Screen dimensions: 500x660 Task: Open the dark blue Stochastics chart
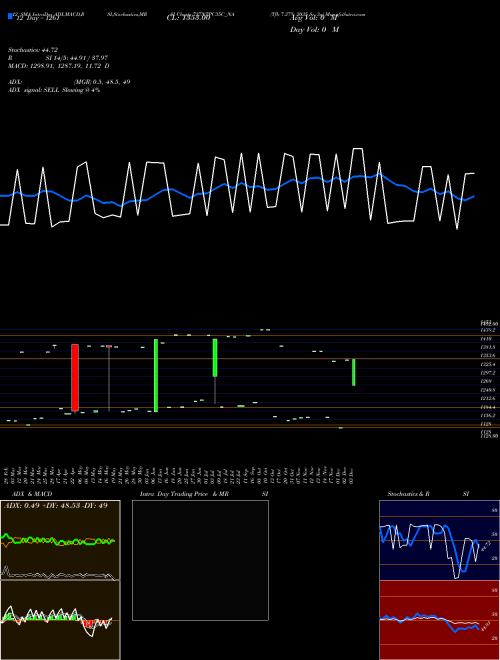tap(439, 540)
